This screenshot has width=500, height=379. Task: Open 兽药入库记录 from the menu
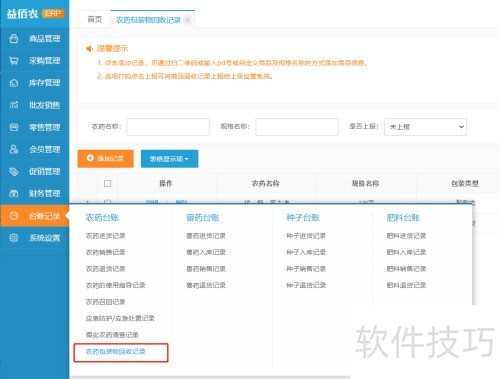206,252
